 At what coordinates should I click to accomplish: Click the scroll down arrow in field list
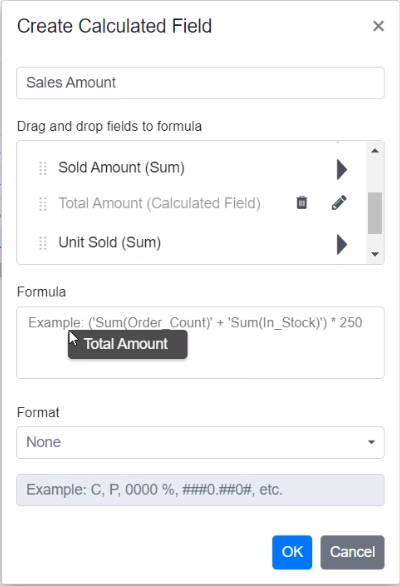(375, 254)
